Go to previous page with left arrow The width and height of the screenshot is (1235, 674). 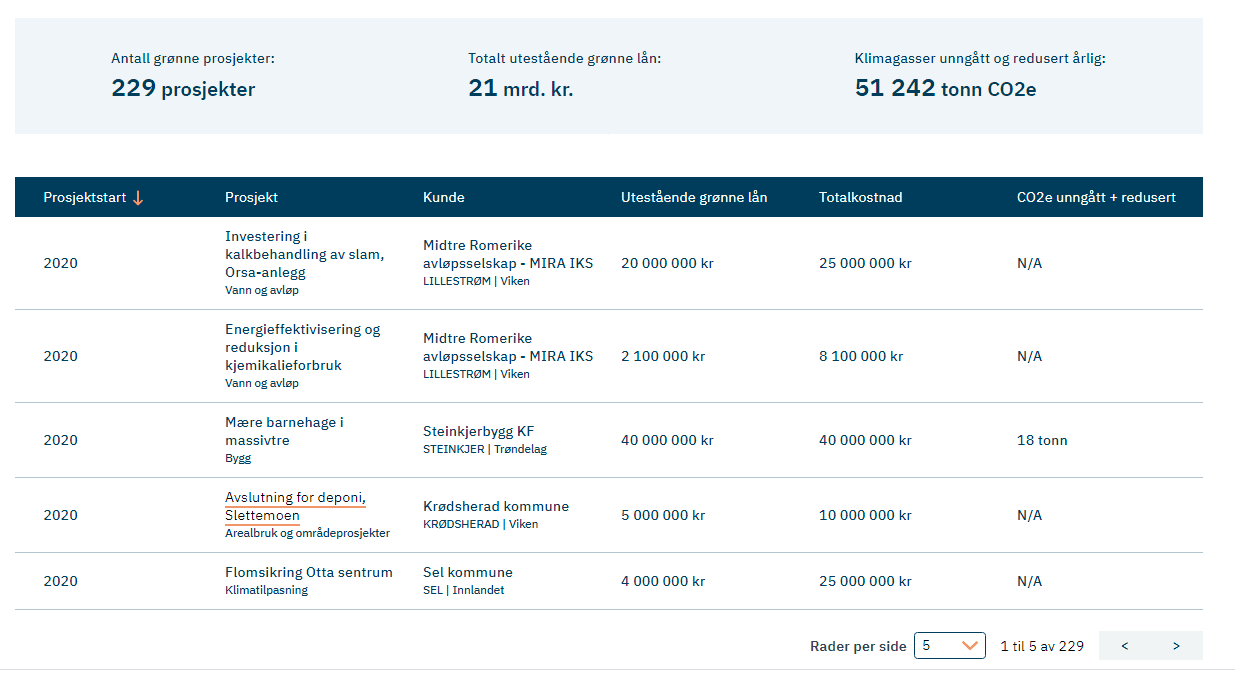pyautogui.click(x=1125, y=646)
